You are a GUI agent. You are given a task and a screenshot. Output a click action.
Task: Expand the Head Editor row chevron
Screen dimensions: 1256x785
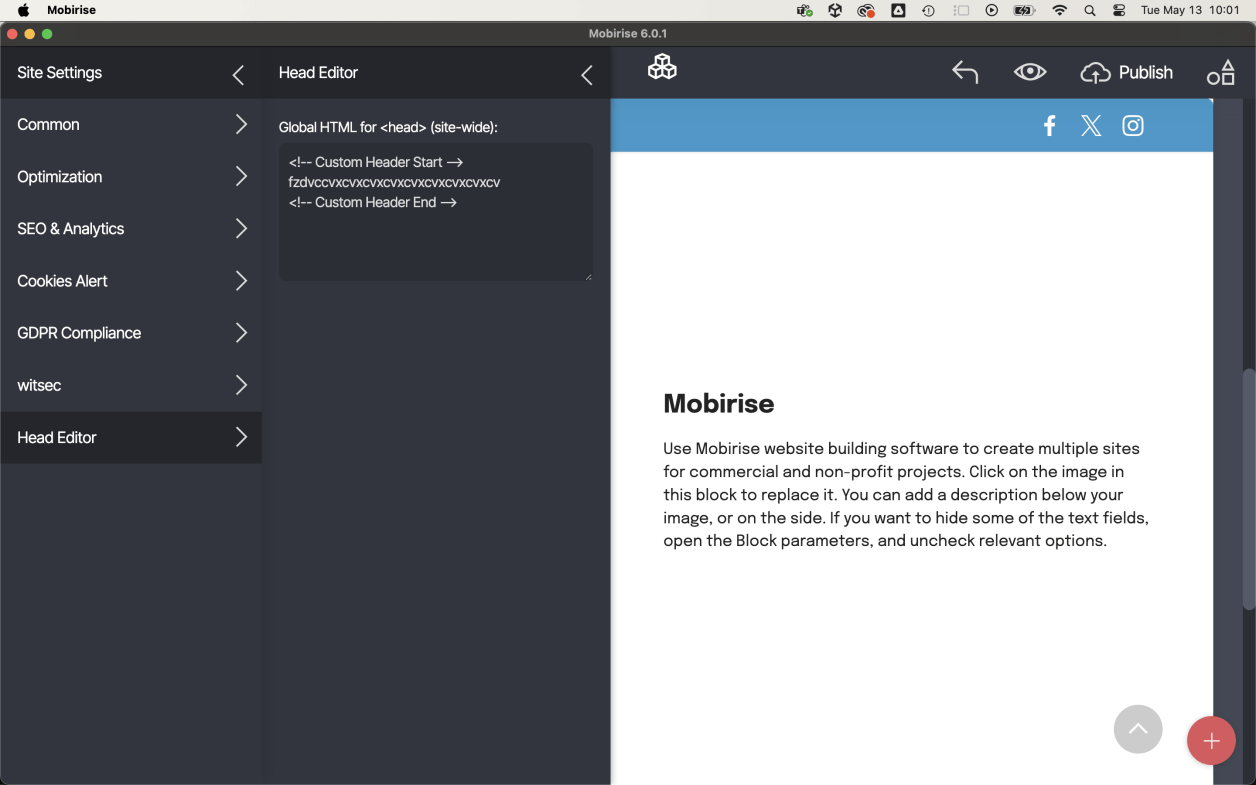tap(241, 437)
